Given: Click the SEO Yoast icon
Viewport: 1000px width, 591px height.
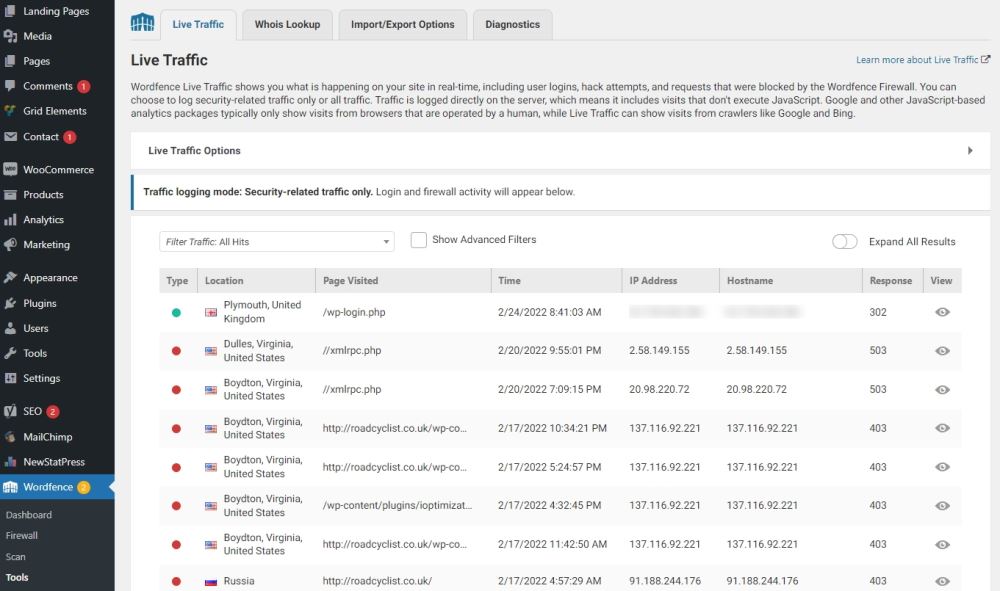Looking at the screenshot, I should [x=10, y=411].
